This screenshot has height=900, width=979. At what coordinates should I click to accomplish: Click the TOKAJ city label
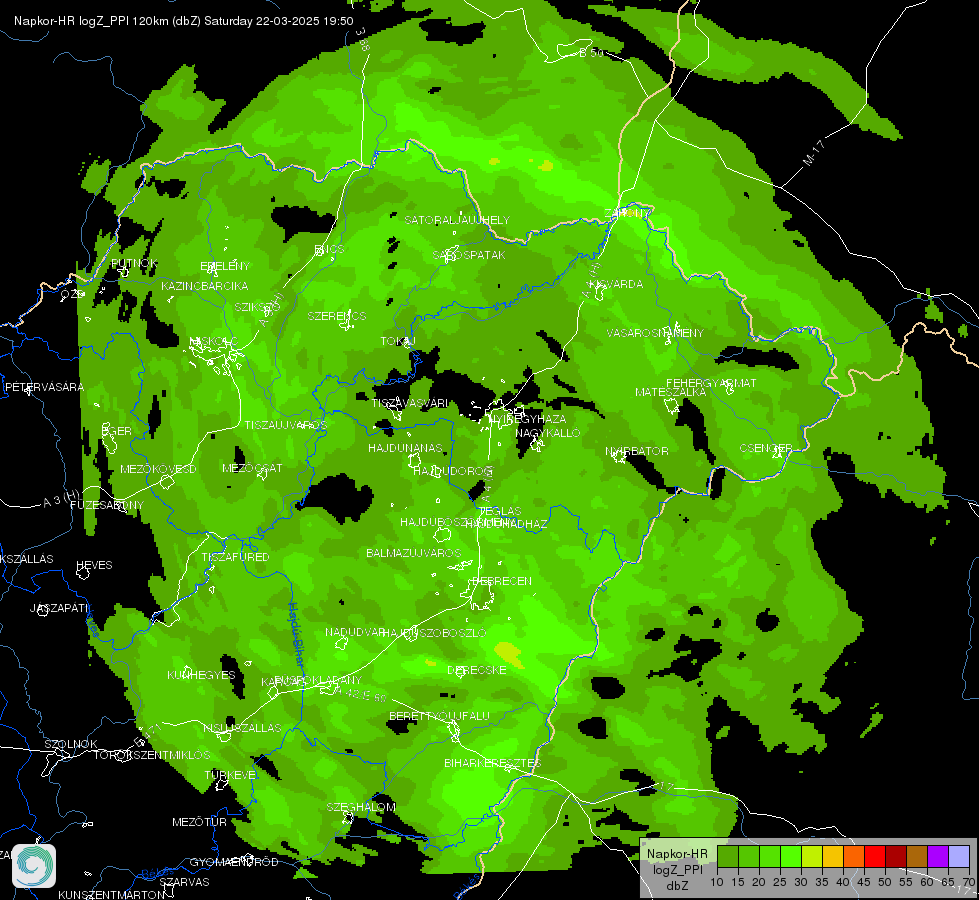tap(398, 341)
